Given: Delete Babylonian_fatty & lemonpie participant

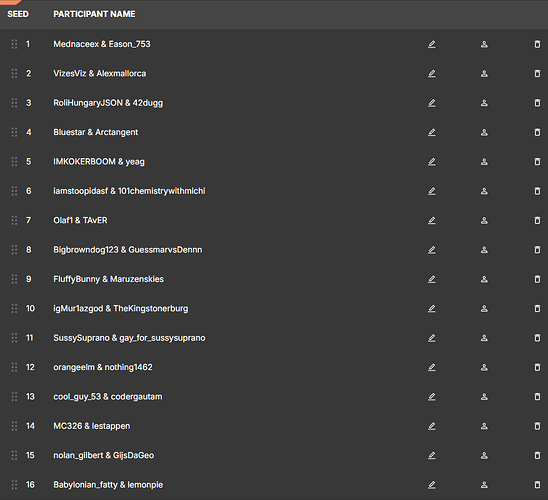Looking at the screenshot, I should coord(537,485).
